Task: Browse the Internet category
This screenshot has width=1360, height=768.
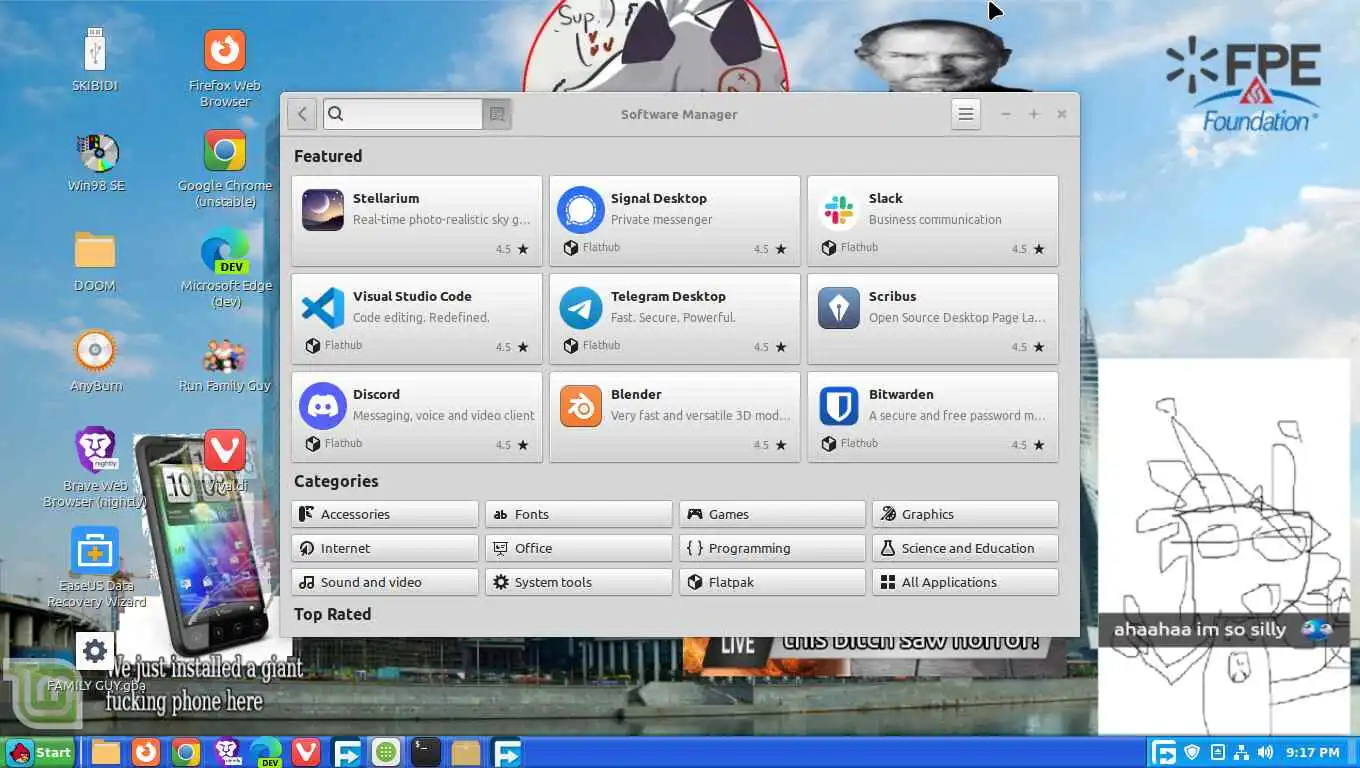Action: click(x=385, y=548)
